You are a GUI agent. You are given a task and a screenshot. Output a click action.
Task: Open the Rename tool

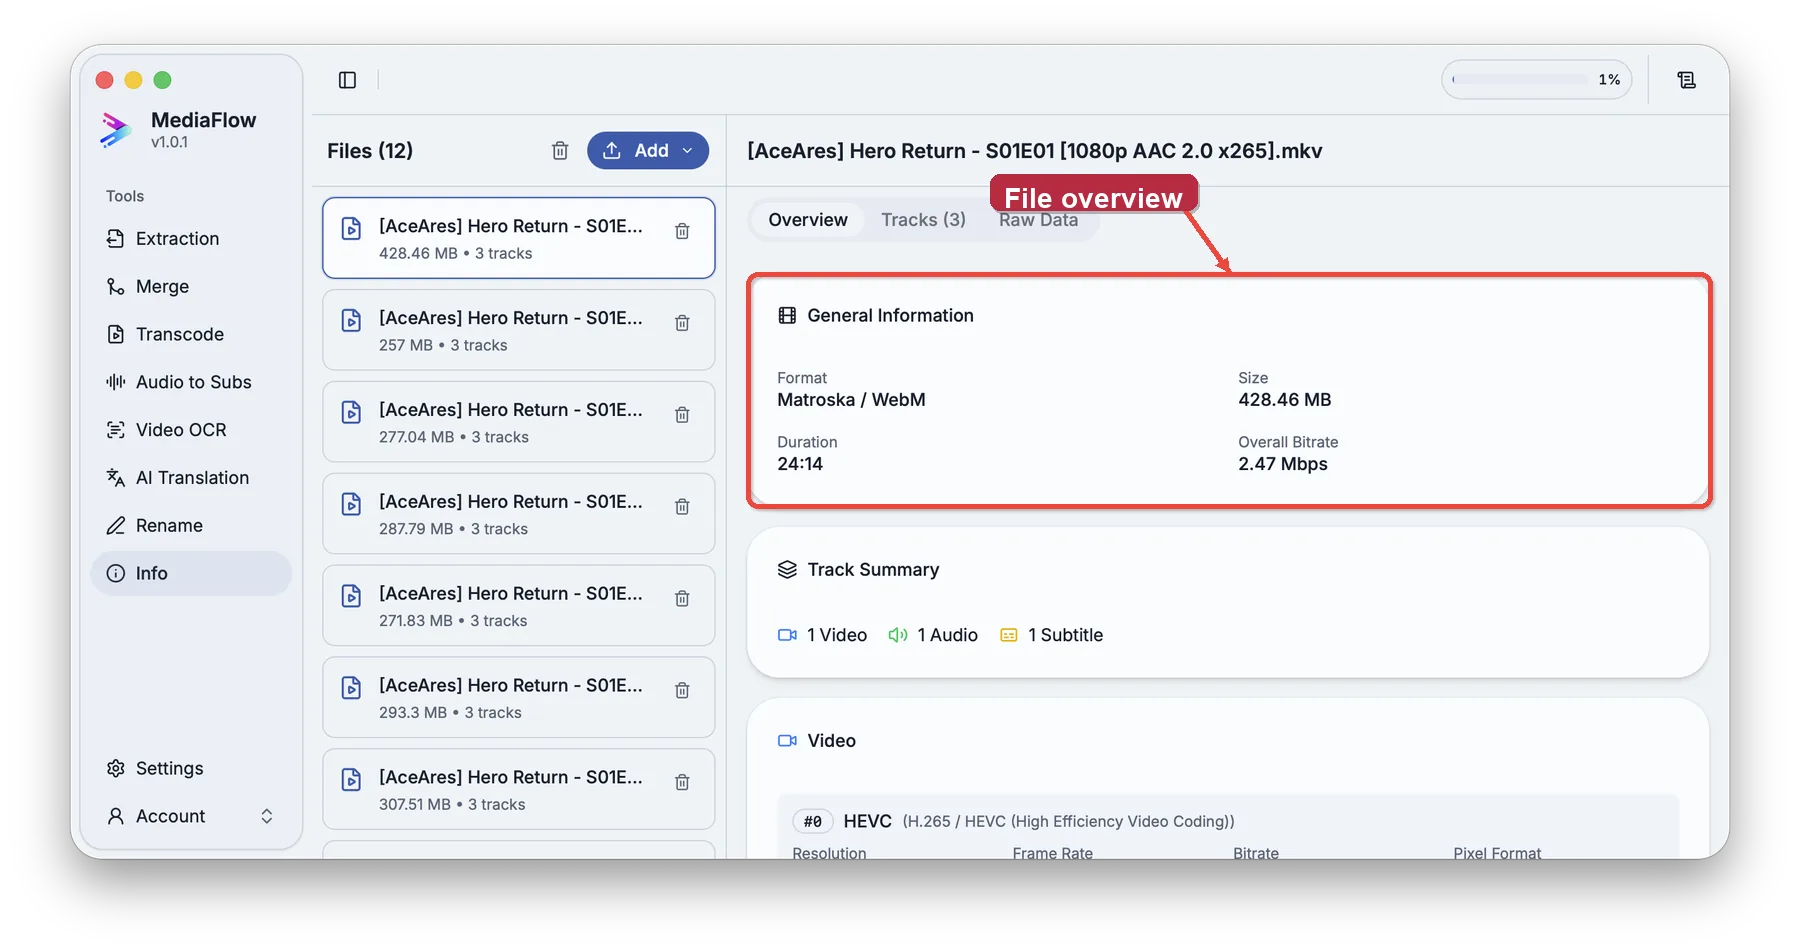[190, 526]
